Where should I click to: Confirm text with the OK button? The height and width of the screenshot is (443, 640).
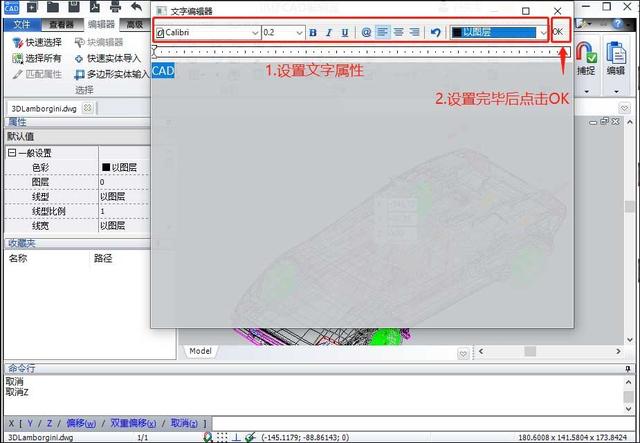tap(558, 32)
